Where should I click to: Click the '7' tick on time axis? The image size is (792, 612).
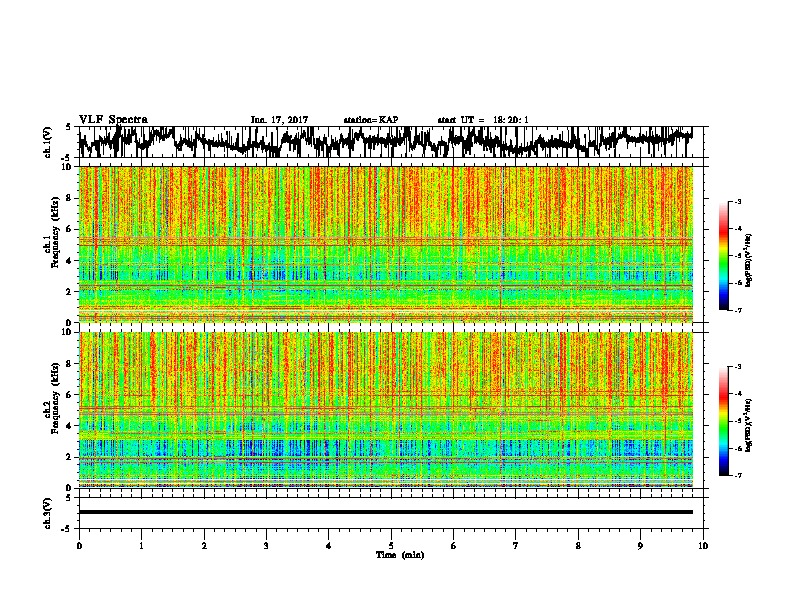516,546
